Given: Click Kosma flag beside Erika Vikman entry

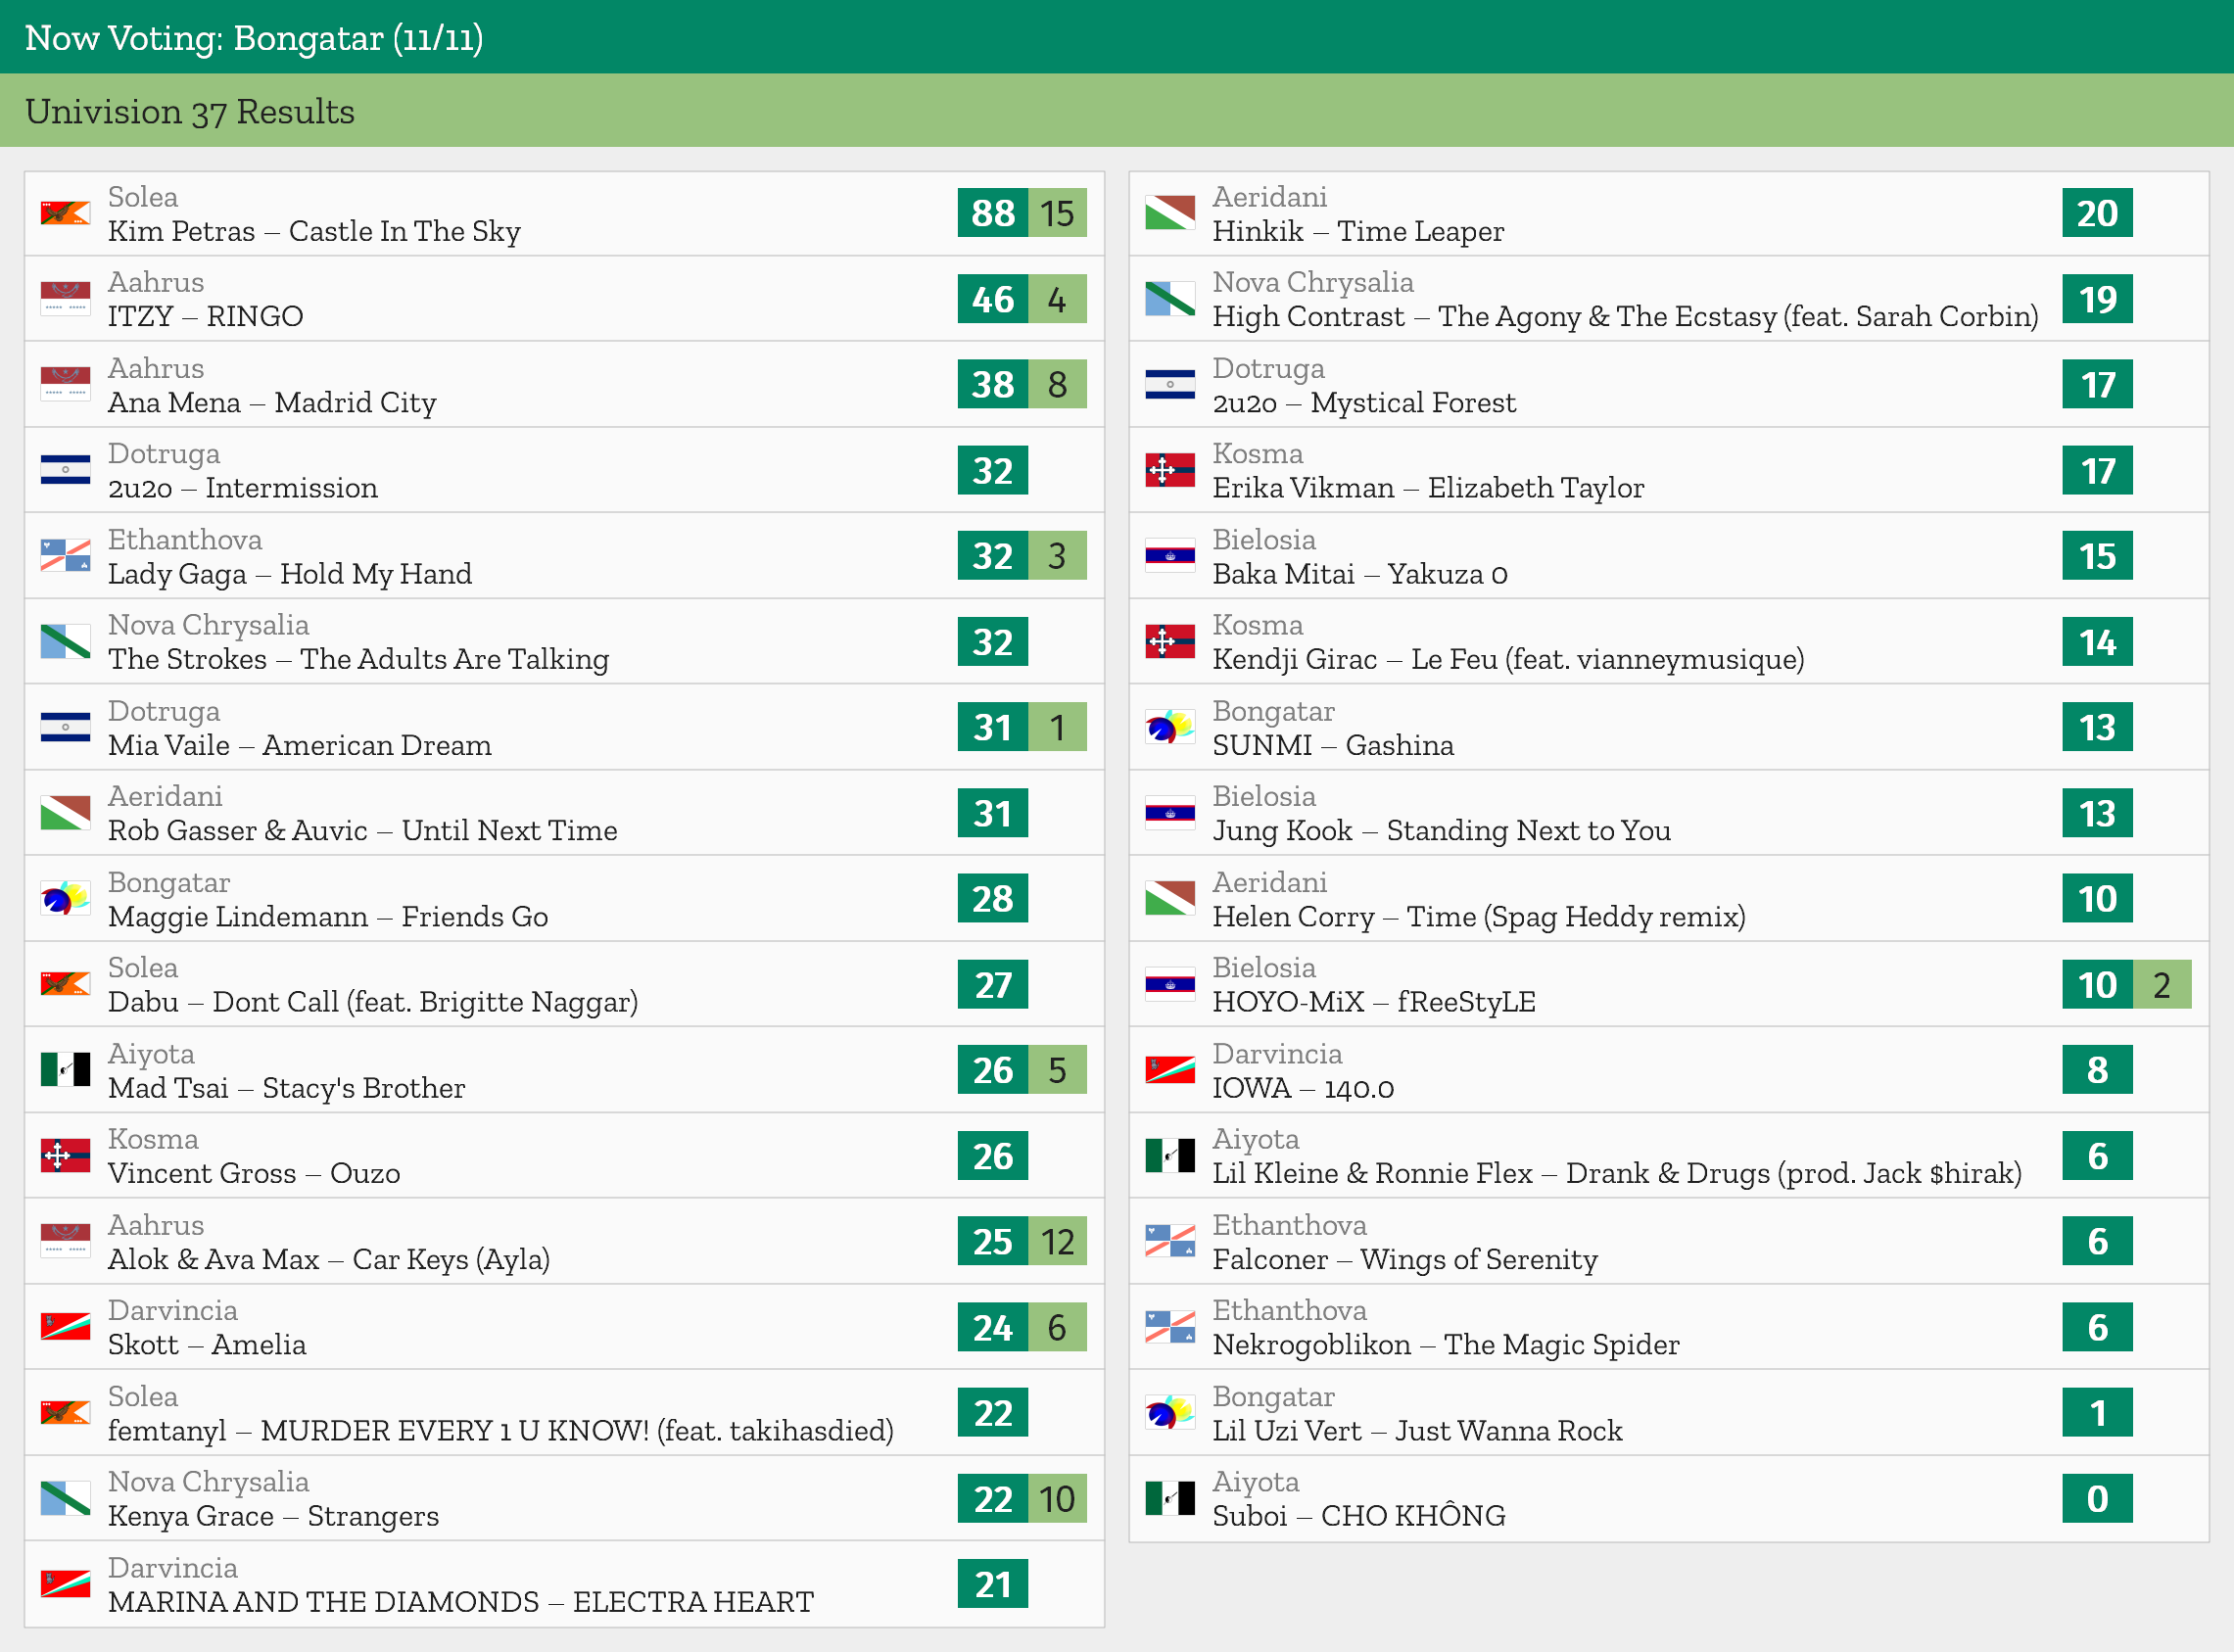Looking at the screenshot, I should (x=1170, y=470).
